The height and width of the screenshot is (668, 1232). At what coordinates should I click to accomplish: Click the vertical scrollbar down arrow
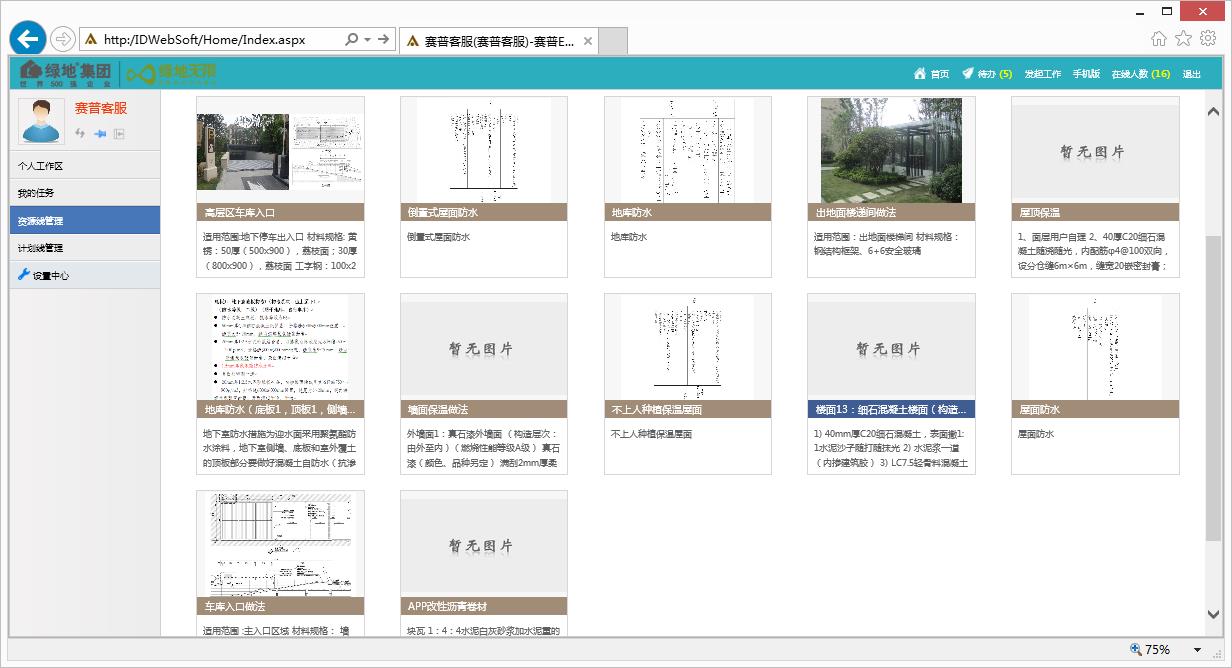pos(1214,615)
